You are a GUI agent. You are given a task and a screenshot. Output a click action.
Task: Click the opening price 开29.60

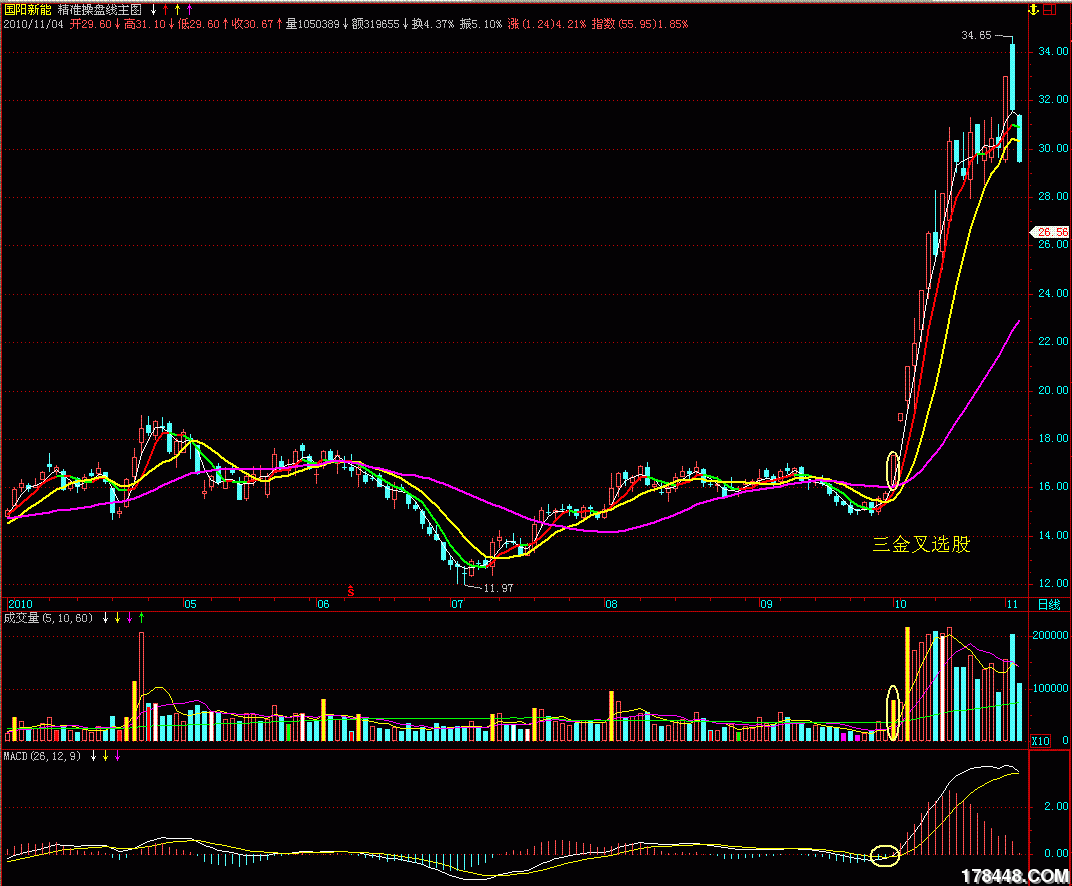tap(91, 25)
